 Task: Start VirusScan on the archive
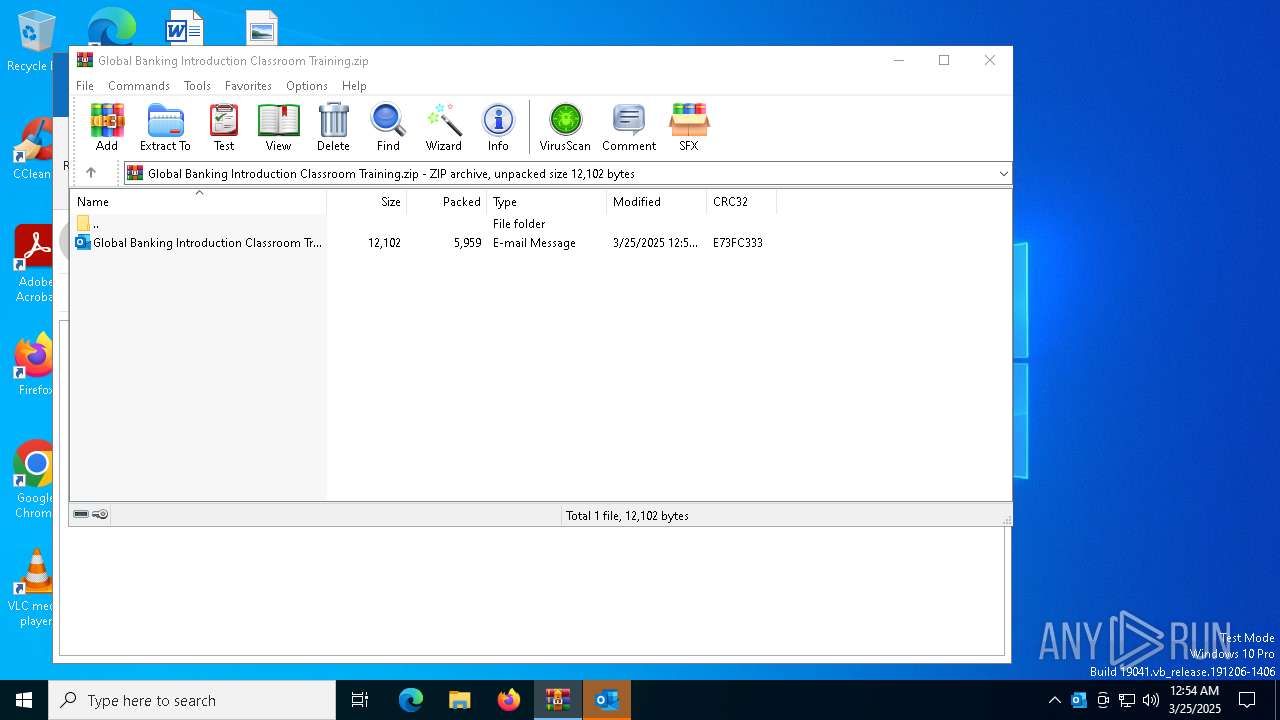pyautogui.click(x=565, y=127)
